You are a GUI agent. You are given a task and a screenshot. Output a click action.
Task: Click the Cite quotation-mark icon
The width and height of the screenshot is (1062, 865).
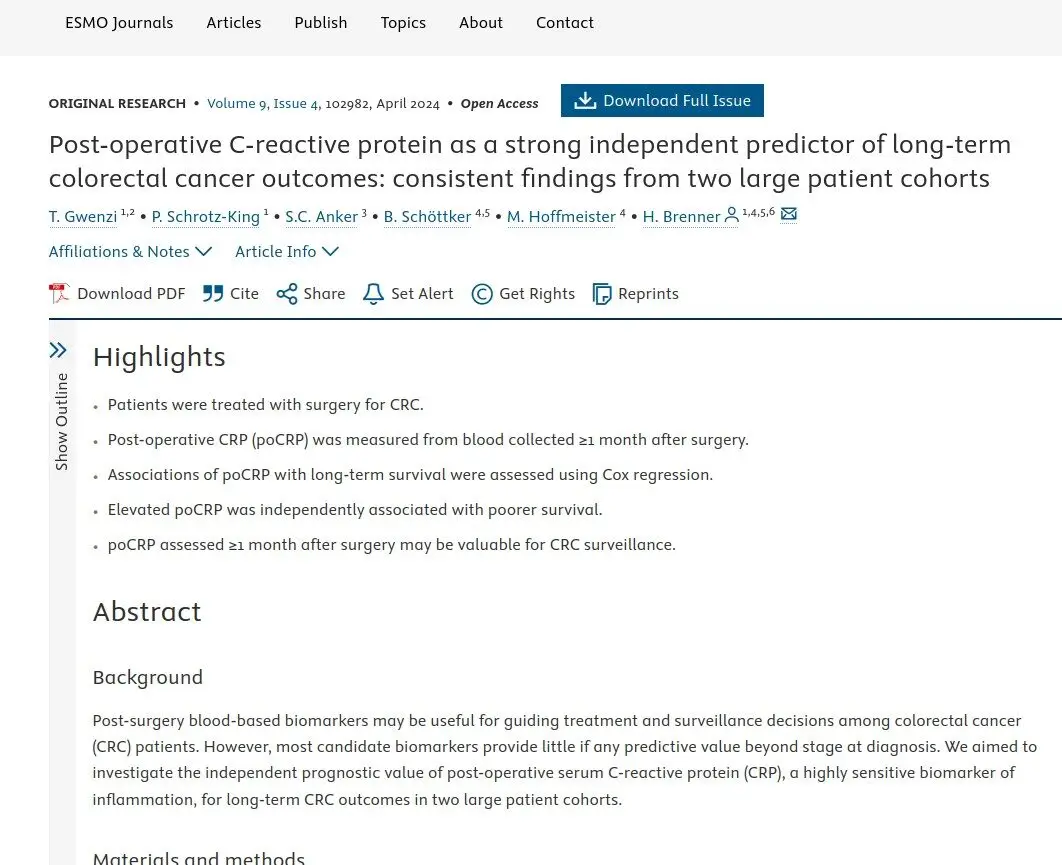click(x=213, y=293)
